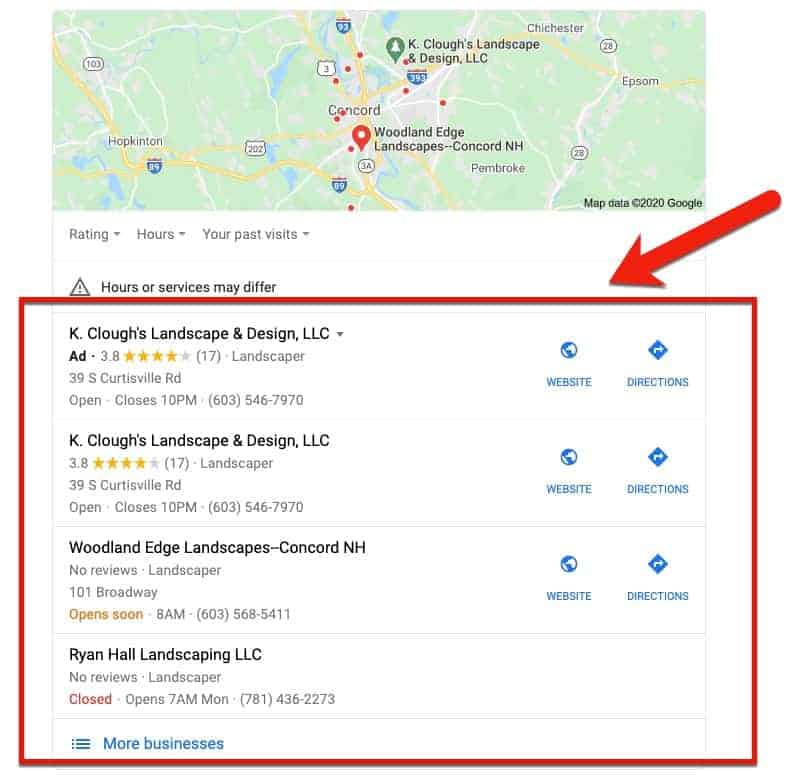
Task: Open website for the K. Clough's ad listing
Action: click(569, 363)
